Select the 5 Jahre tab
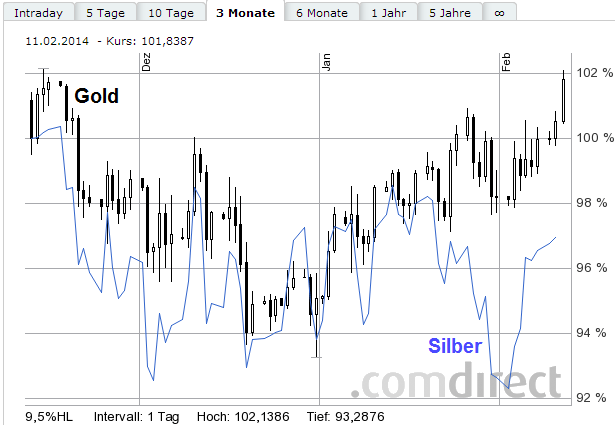The image size is (615, 425). coord(449,13)
